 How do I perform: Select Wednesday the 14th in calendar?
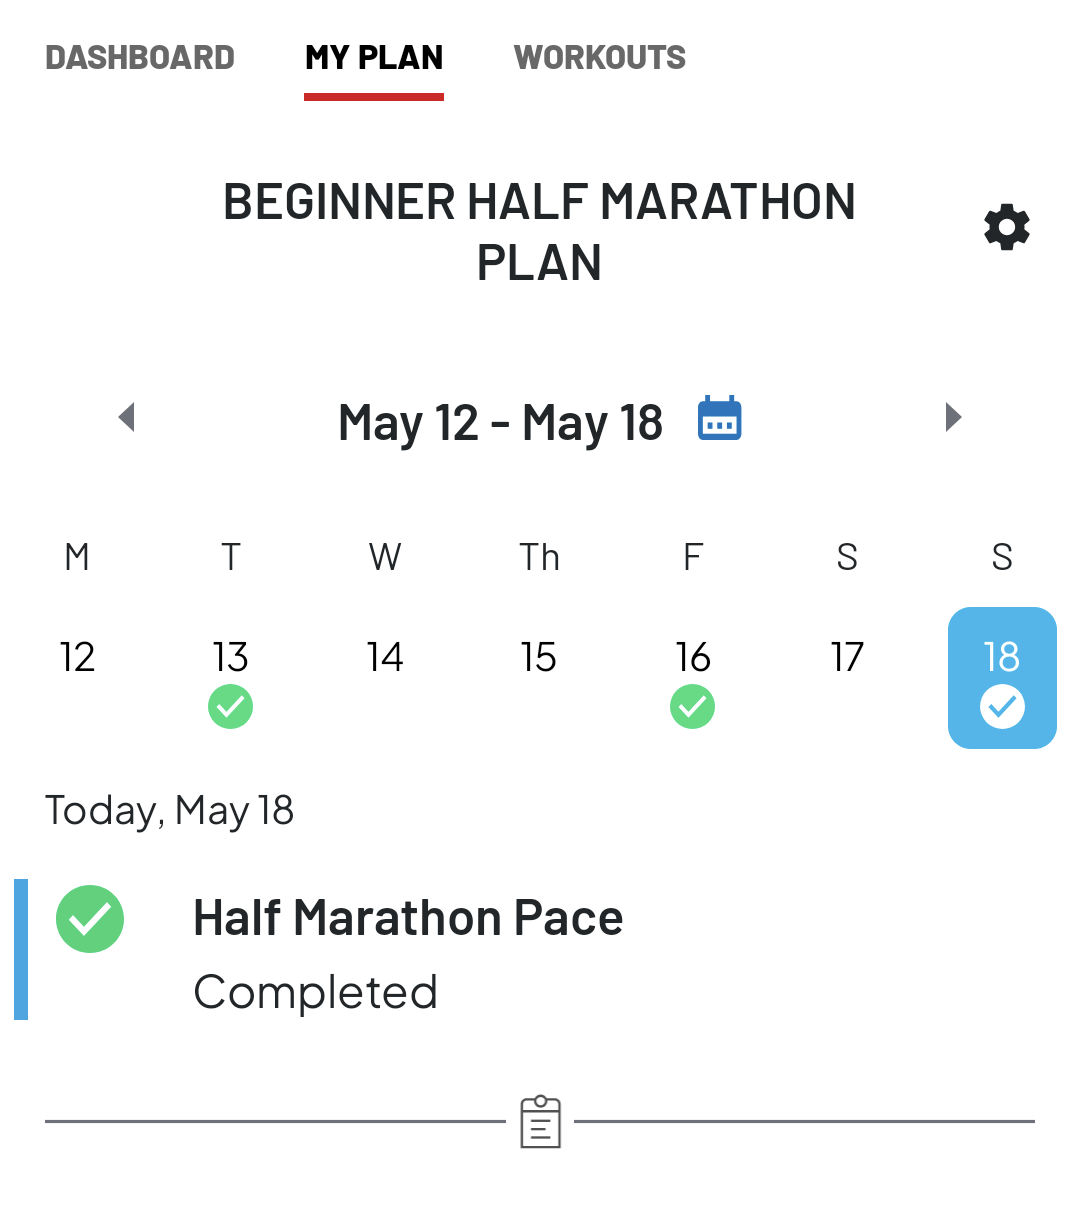385,657
